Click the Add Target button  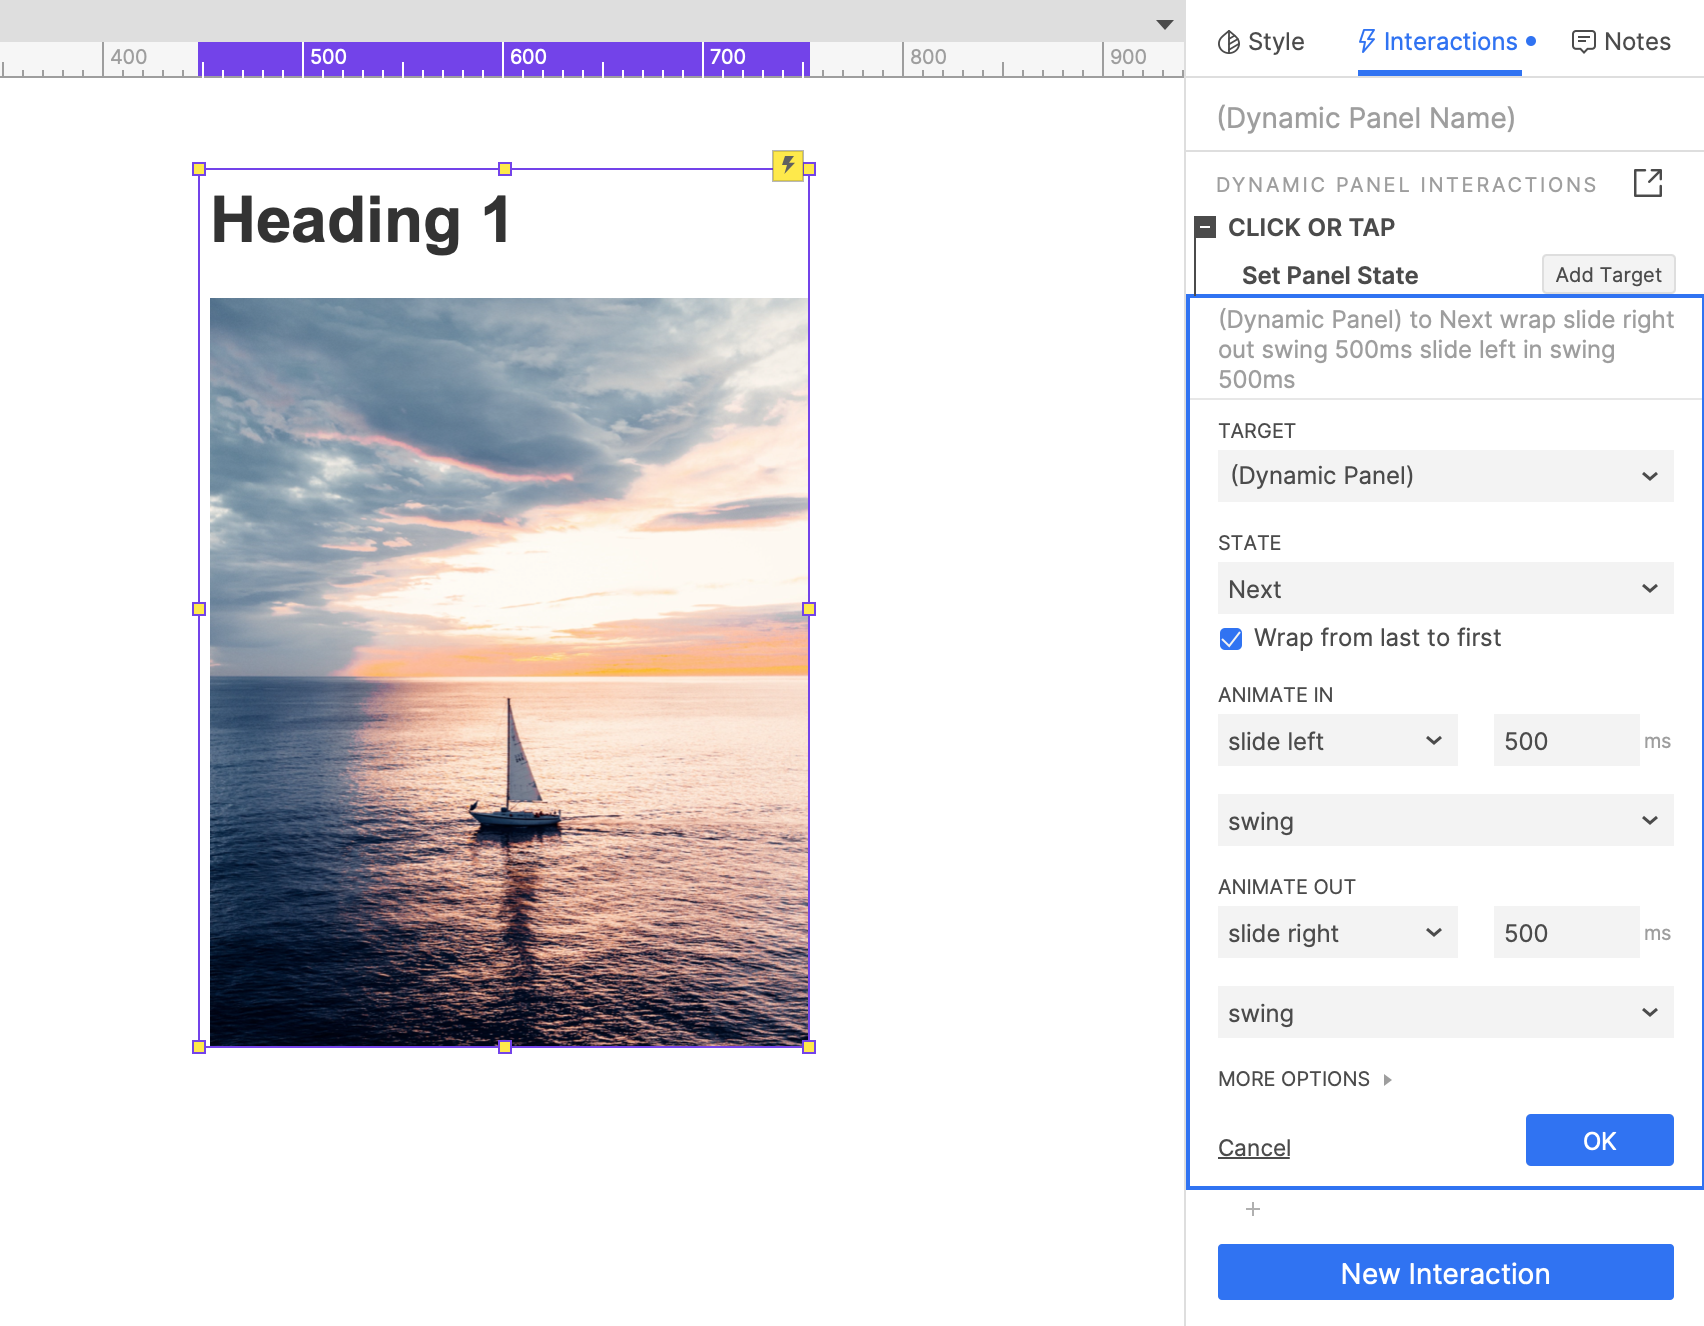tap(1607, 275)
